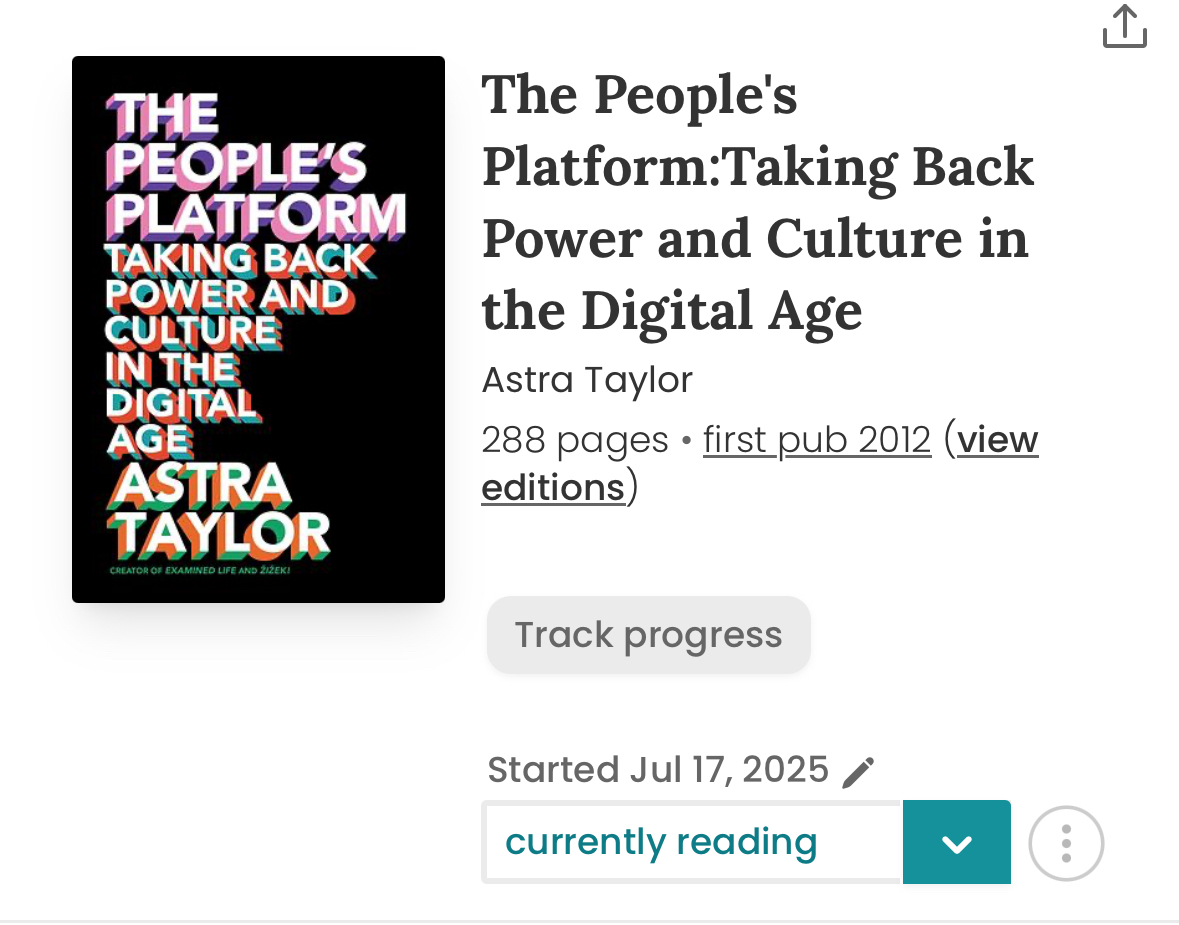Open the three-dot more options menu
The image size is (1179, 925).
point(1066,843)
